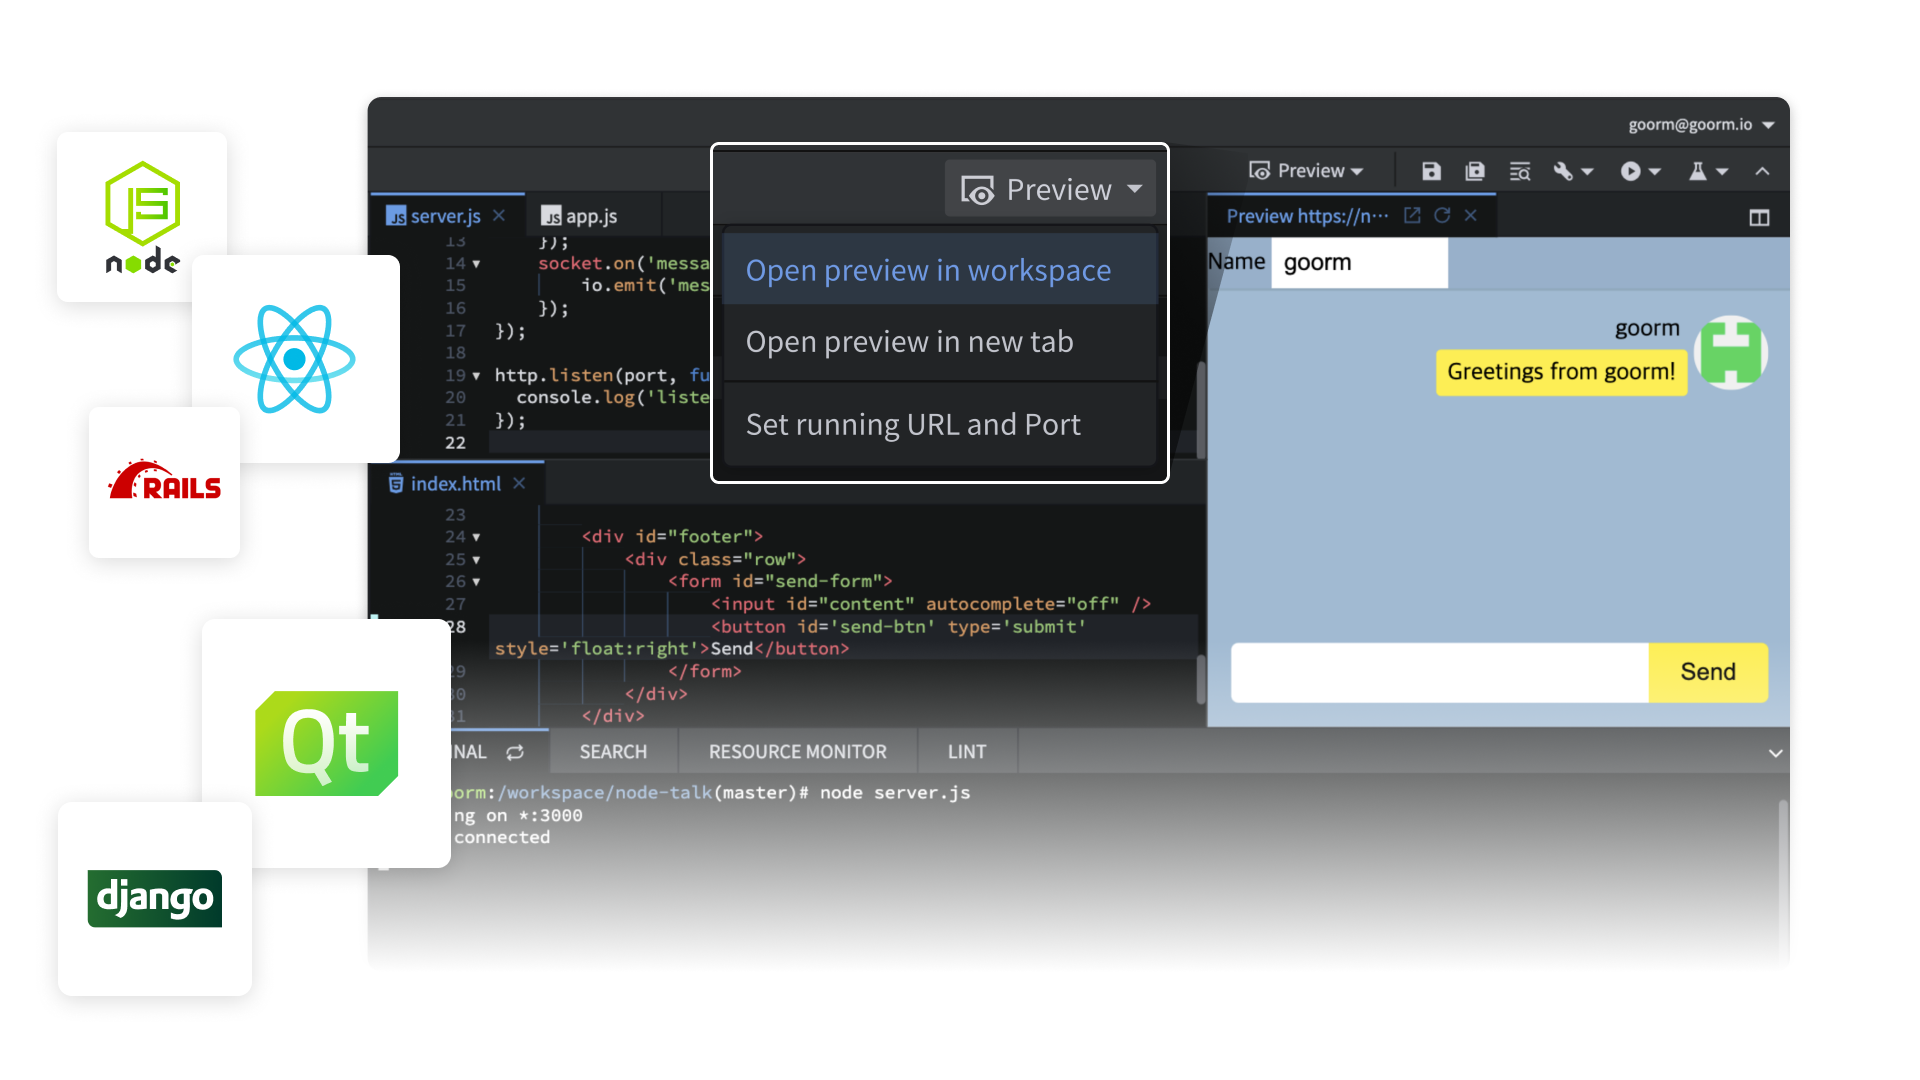Click the JS file icon on app.js tab
The height and width of the screenshot is (1080, 1920).
coord(551,216)
